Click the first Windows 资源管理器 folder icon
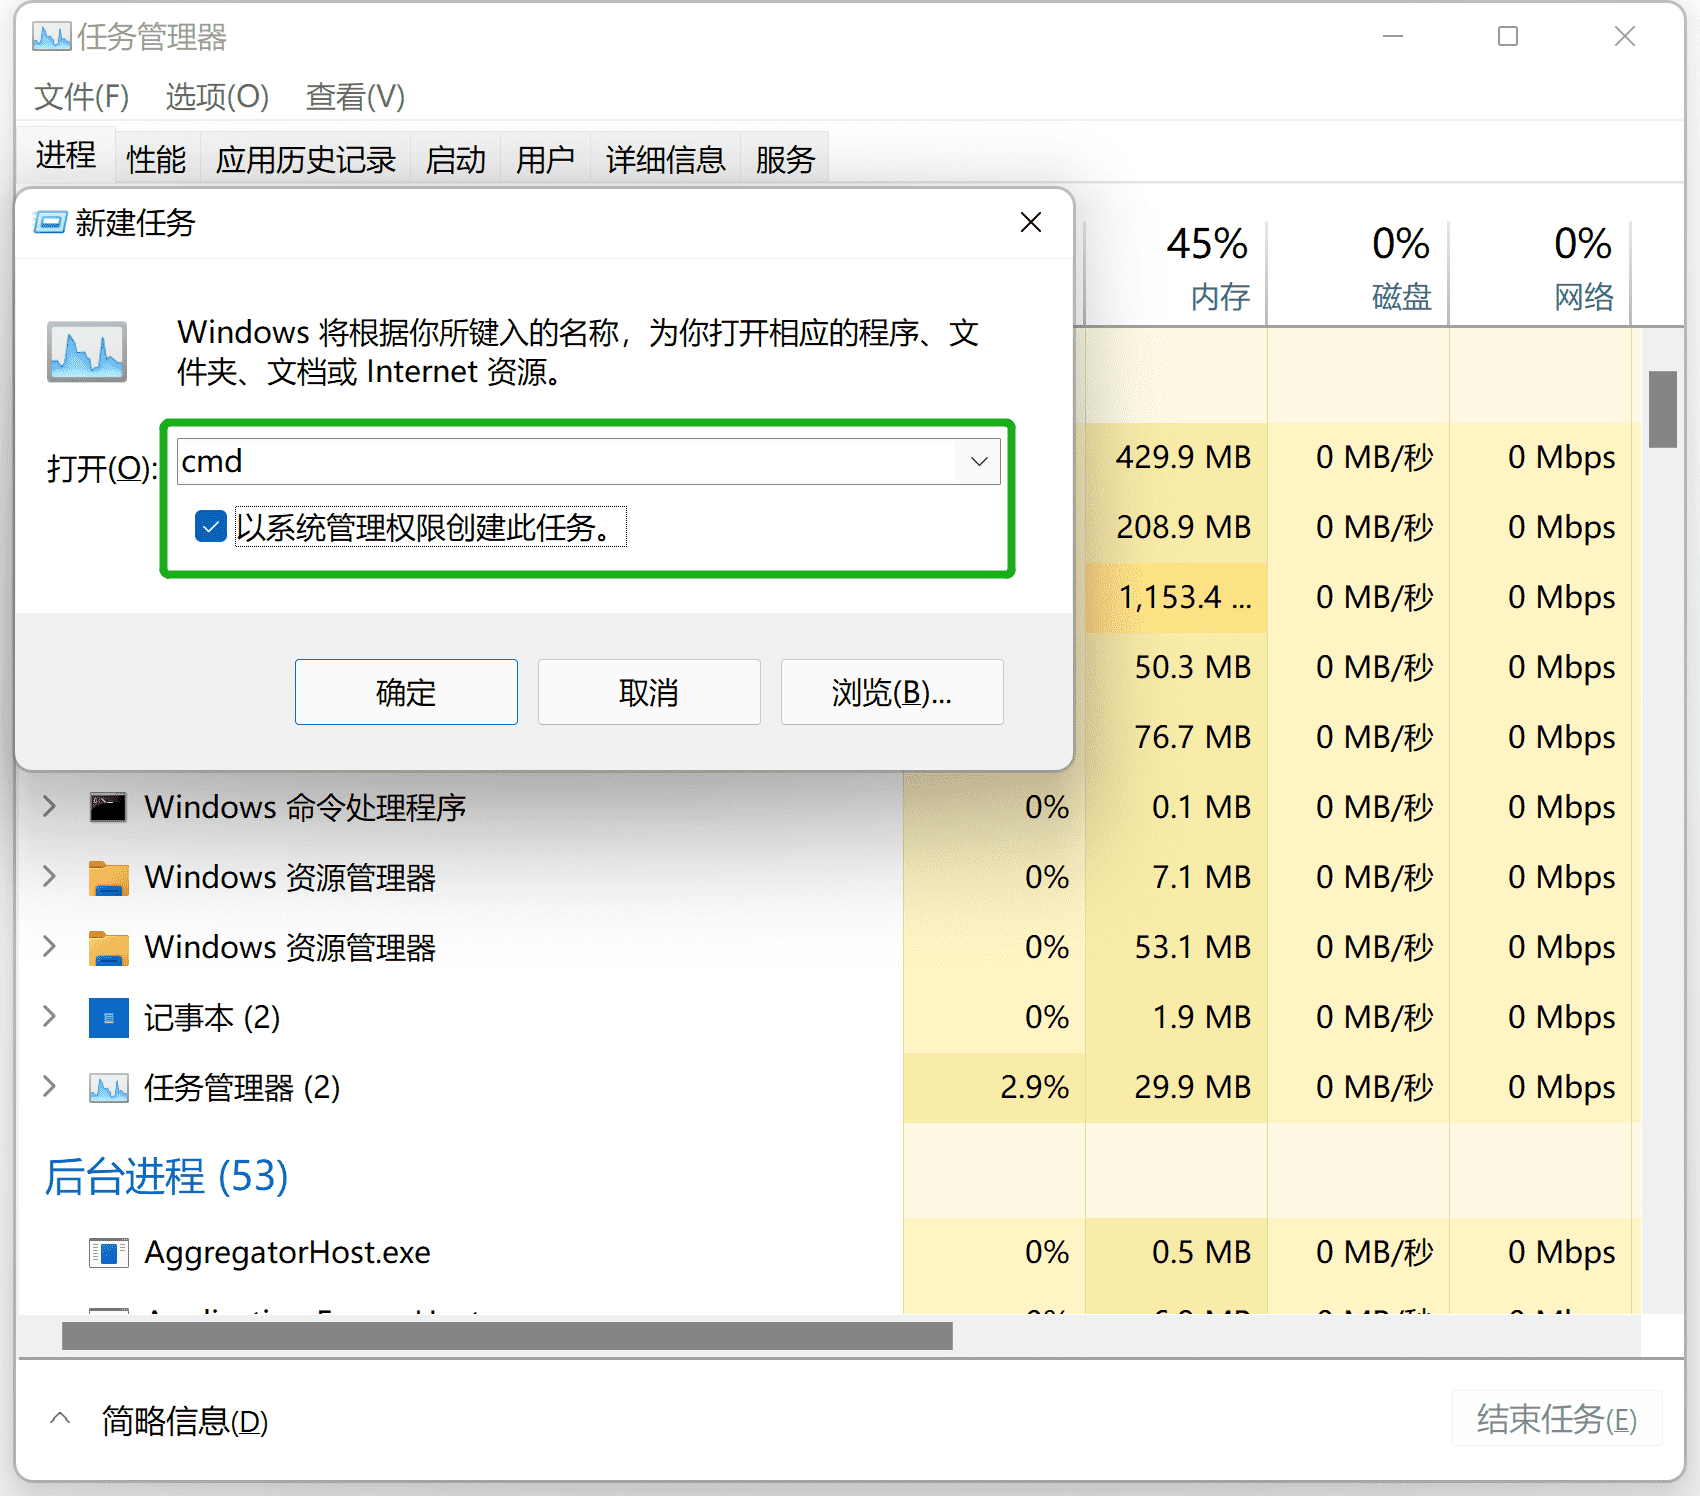 click(108, 877)
